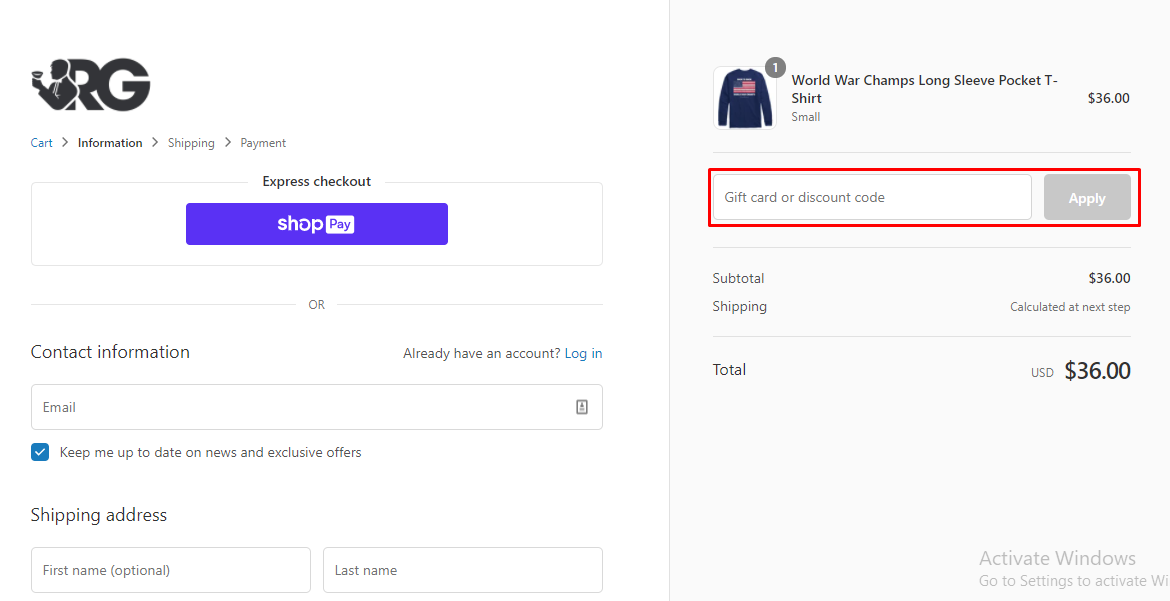Click the RG store logo
This screenshot has height=601, width=1170.
click(90, 84)
